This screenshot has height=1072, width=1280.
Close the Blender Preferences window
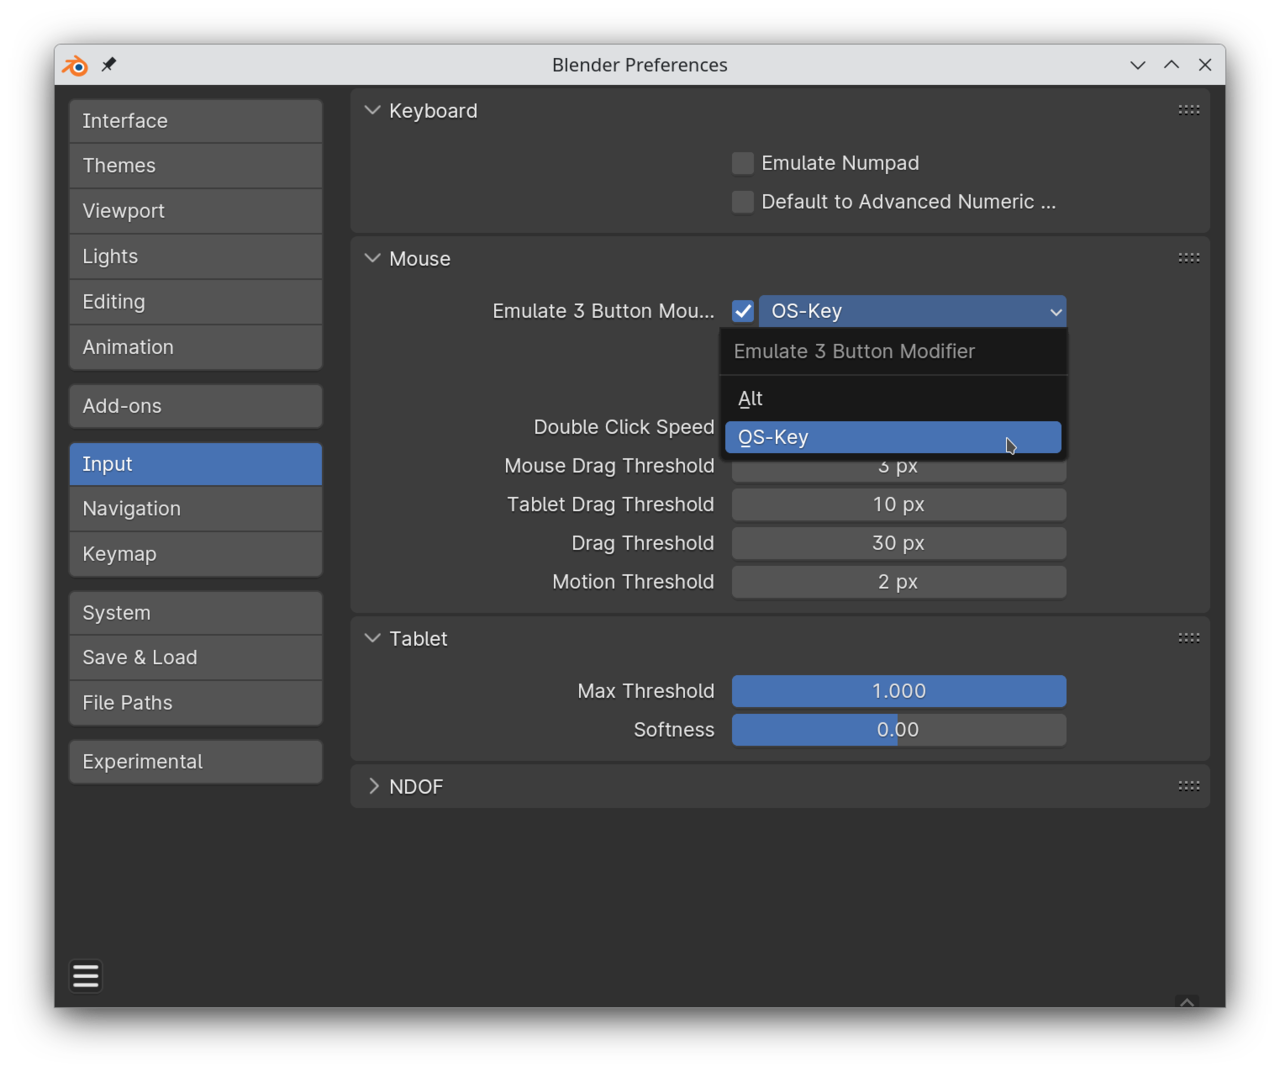[1205, 65]
